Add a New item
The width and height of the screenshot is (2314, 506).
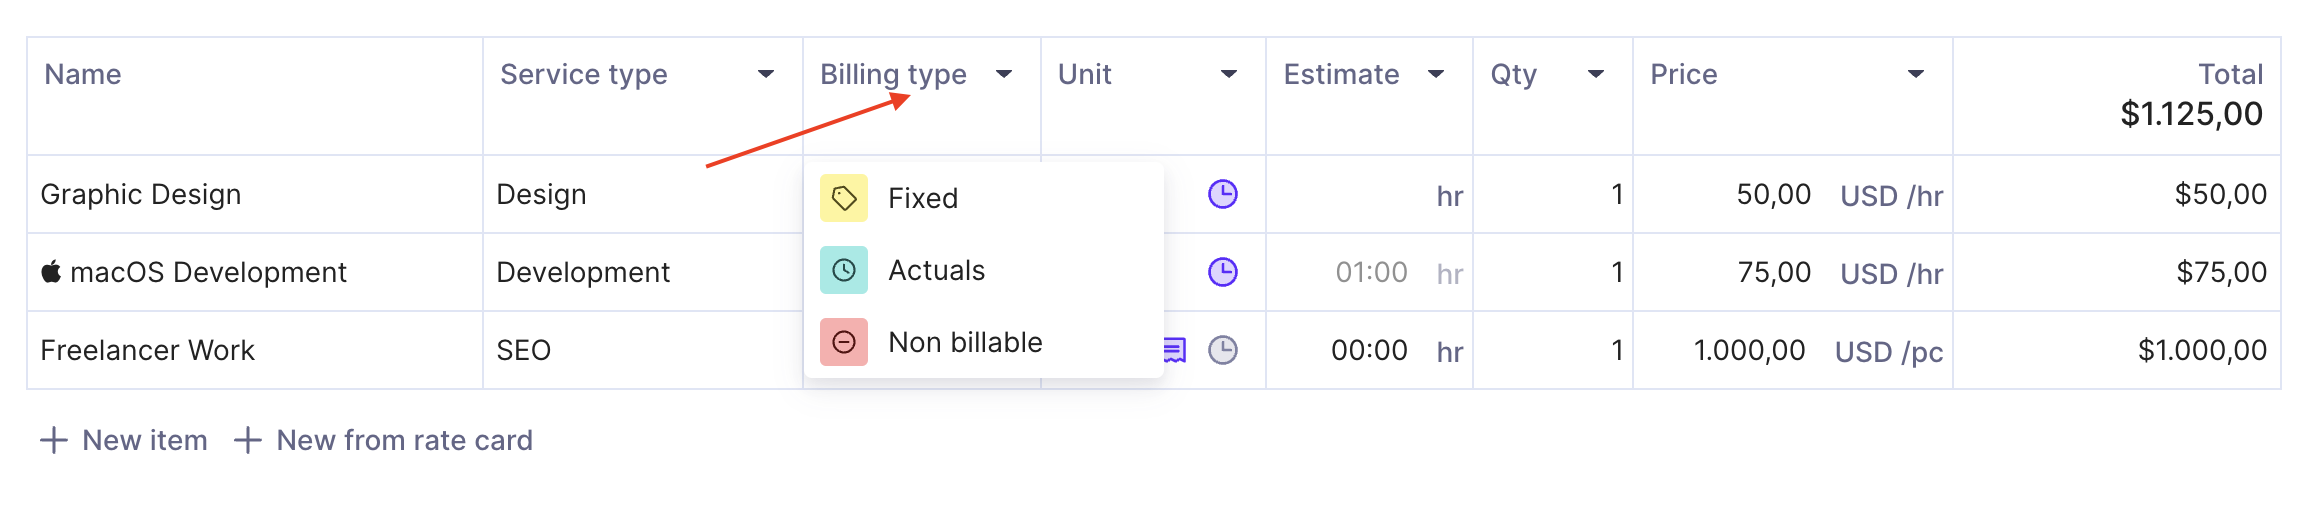[124, 440]
